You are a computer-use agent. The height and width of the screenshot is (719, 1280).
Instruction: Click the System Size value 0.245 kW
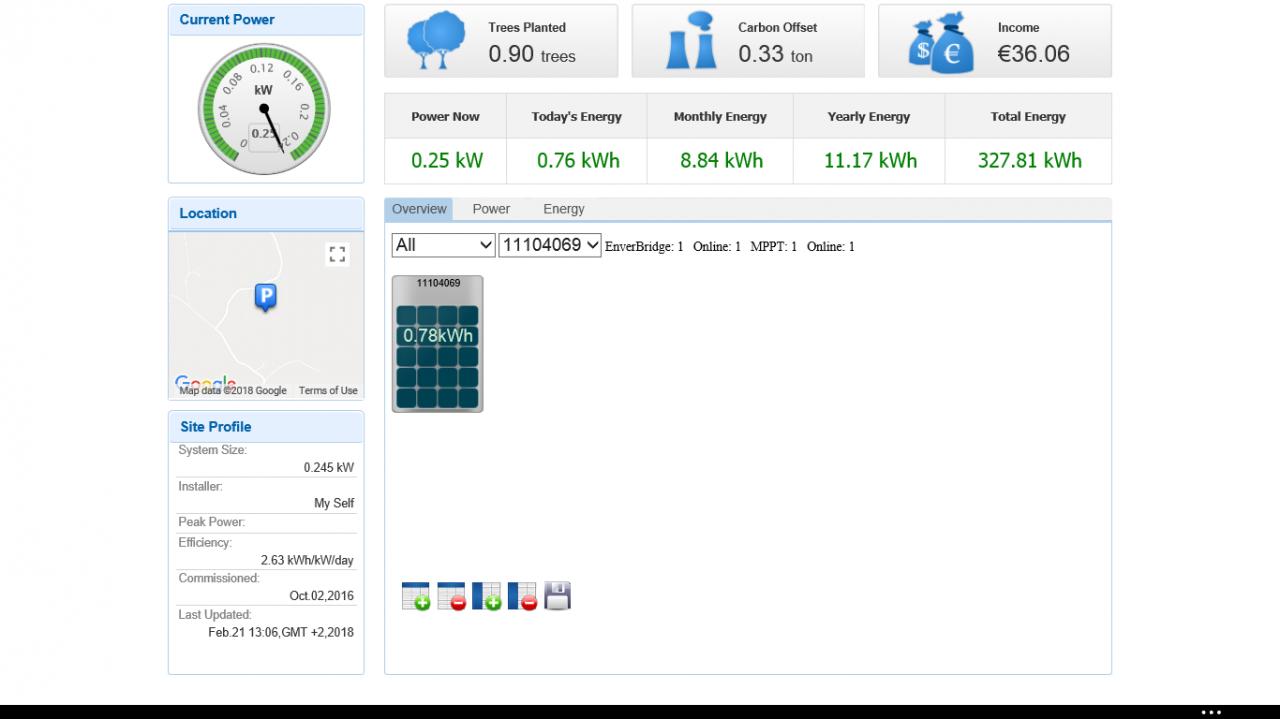click(x=329, y=467)
